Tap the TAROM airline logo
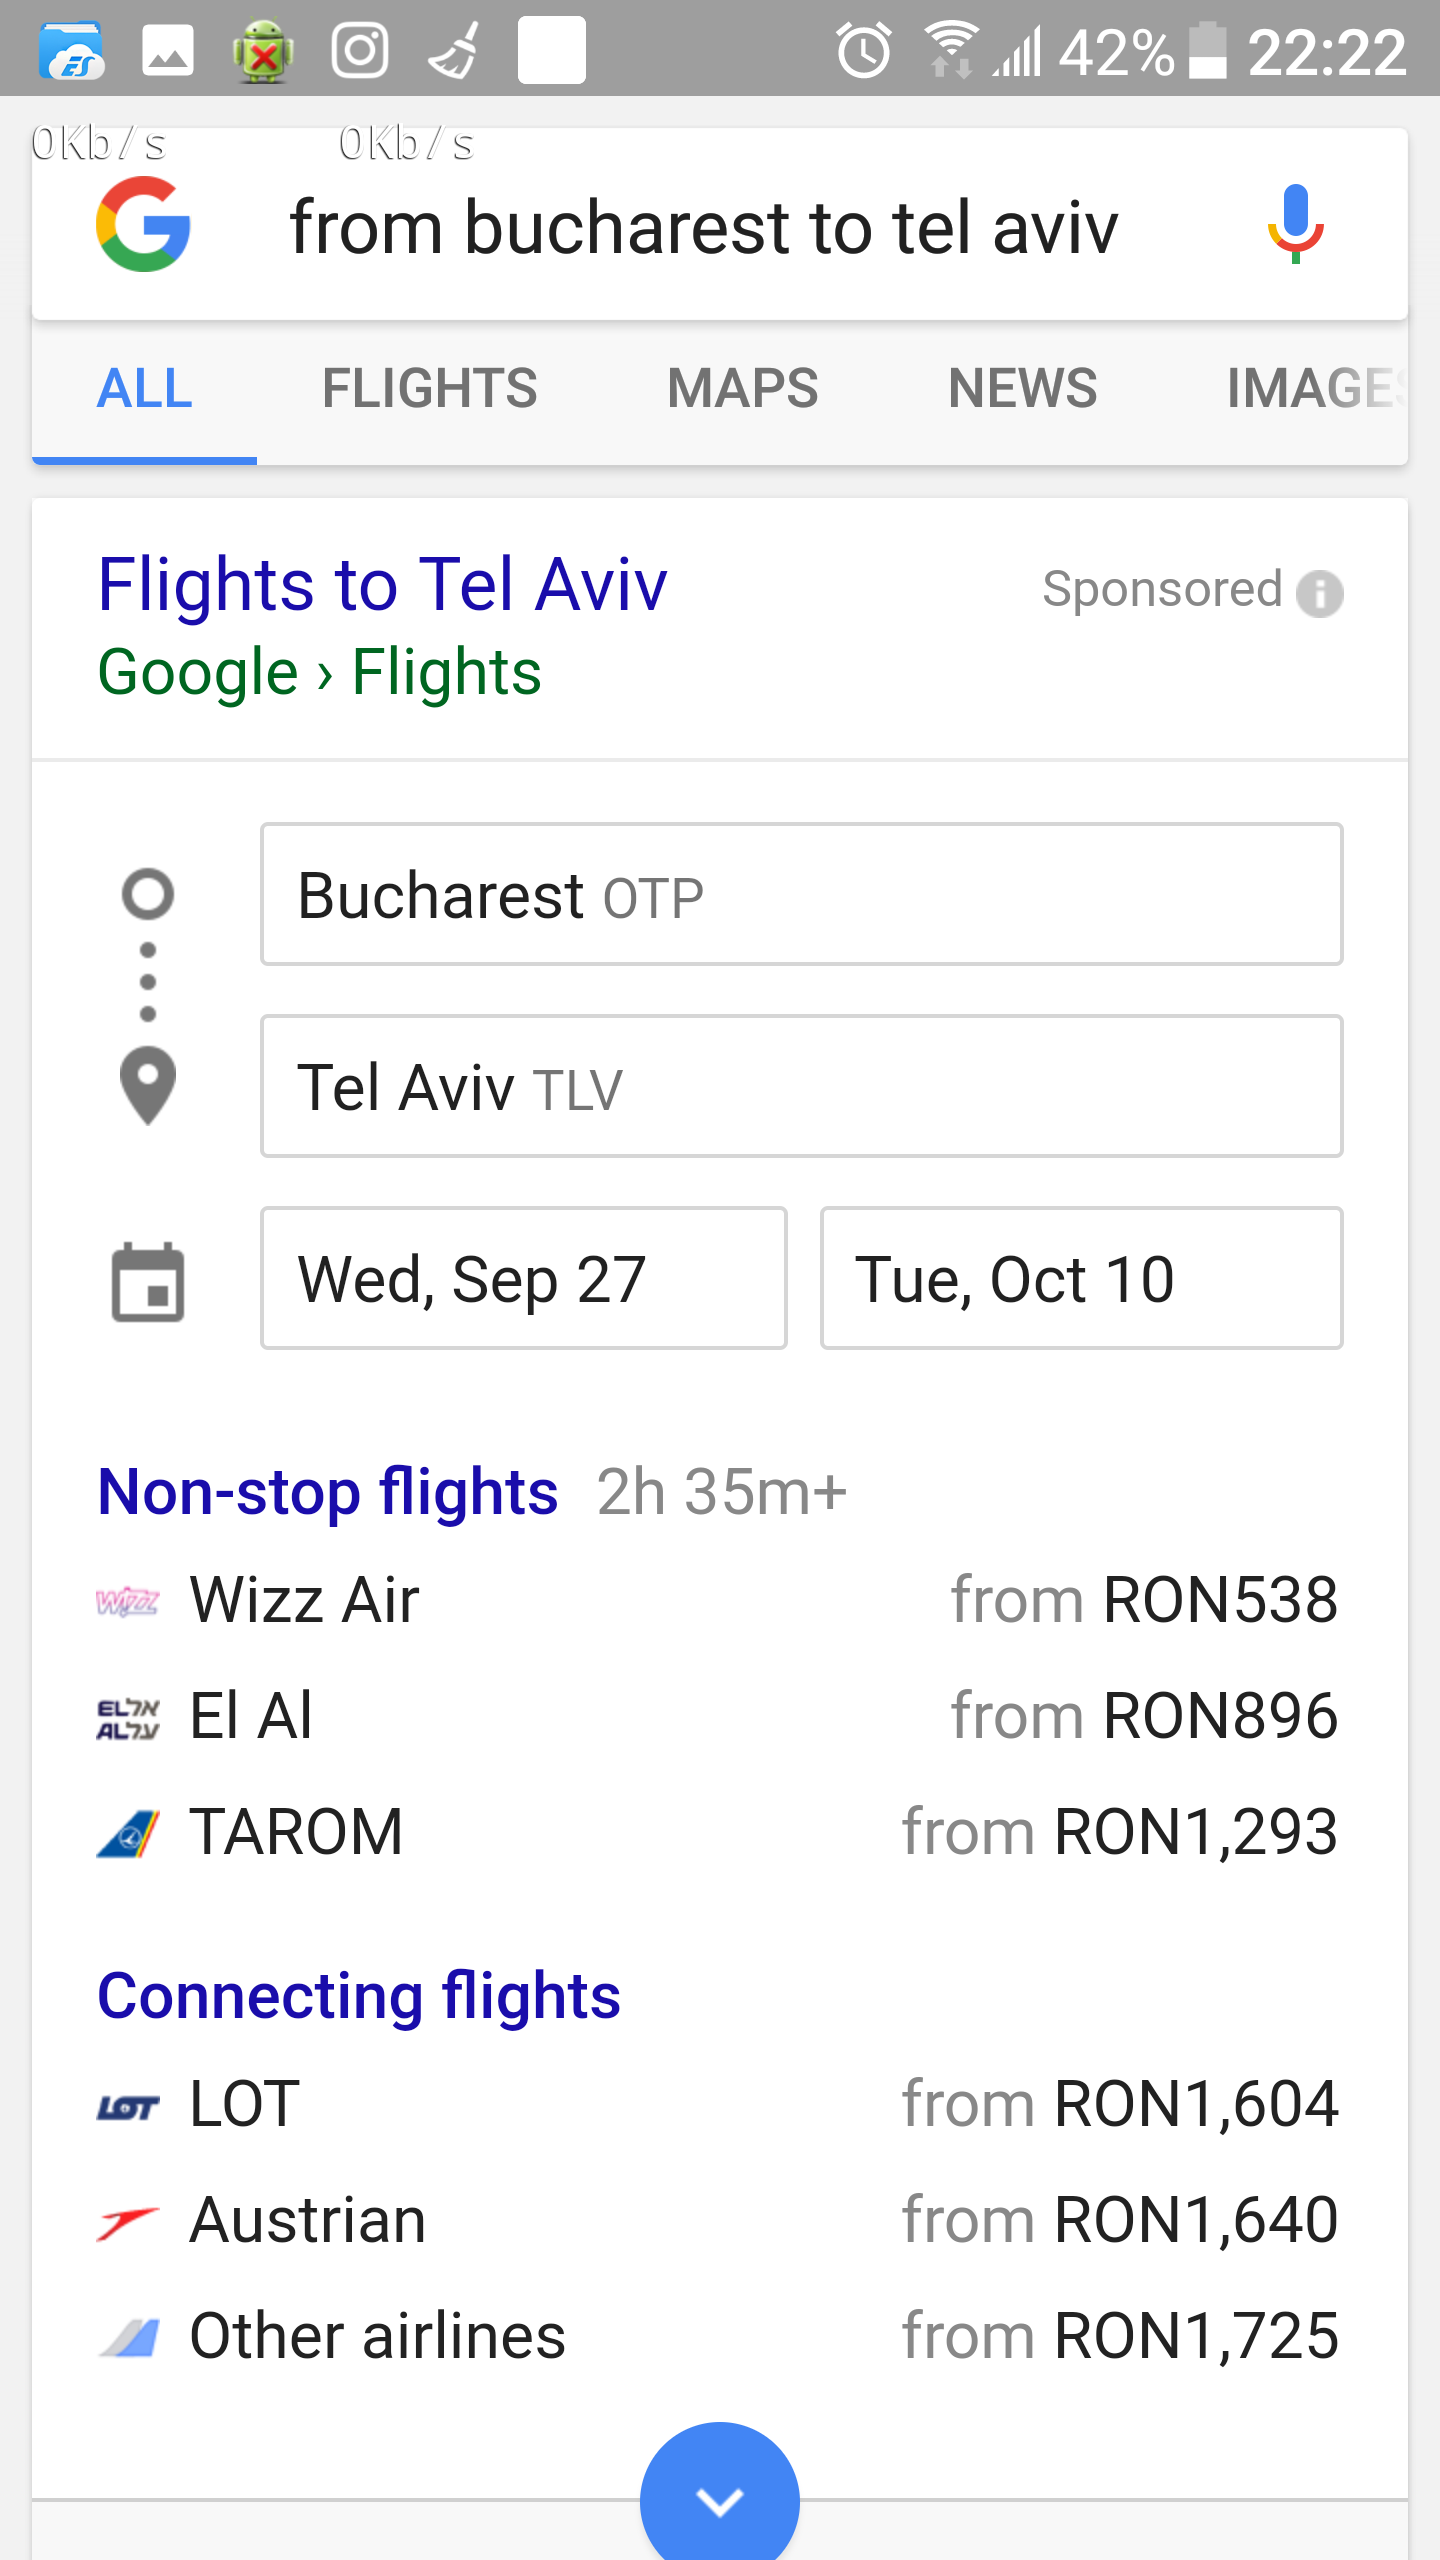The image size is (1440, 2560). pos(128,1833)
